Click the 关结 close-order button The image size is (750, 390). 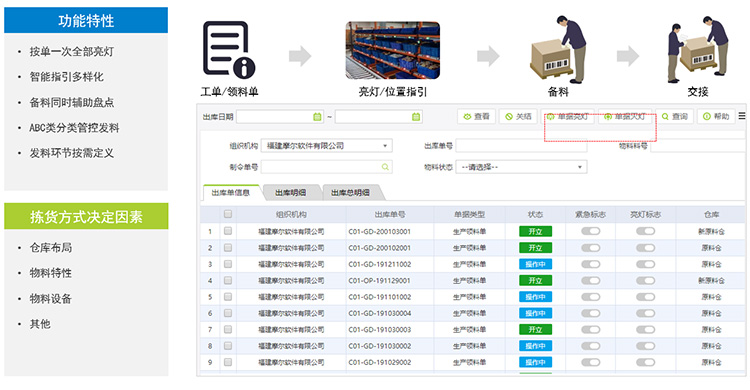[518, 116]
